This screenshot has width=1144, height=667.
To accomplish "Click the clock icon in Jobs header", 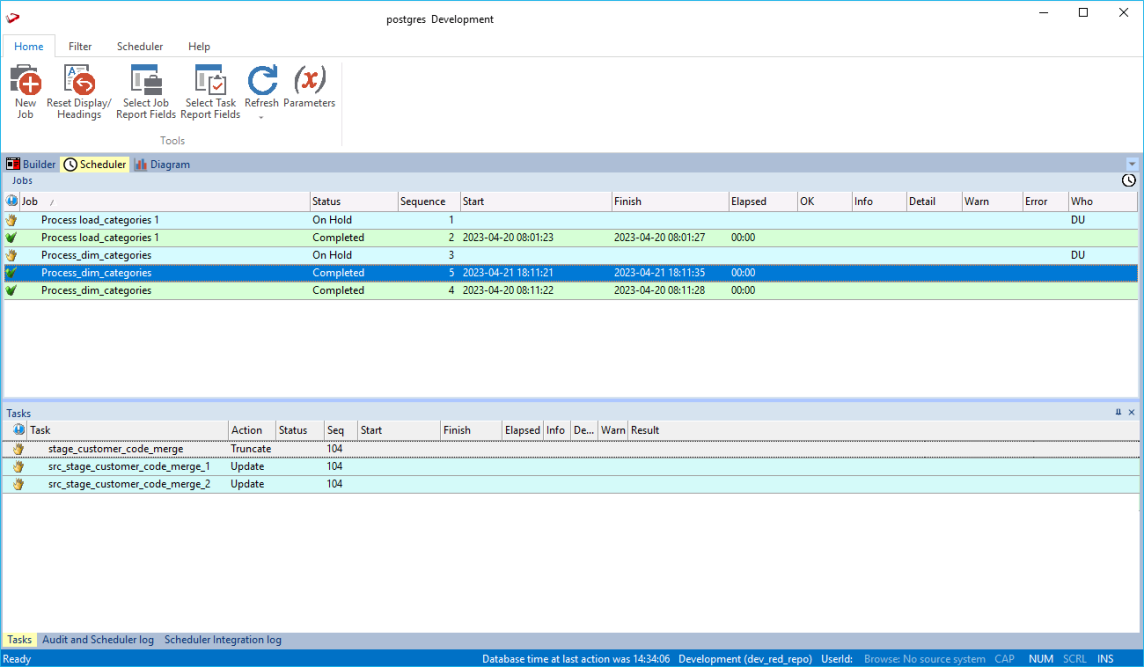I will [x=1129, y=181].
